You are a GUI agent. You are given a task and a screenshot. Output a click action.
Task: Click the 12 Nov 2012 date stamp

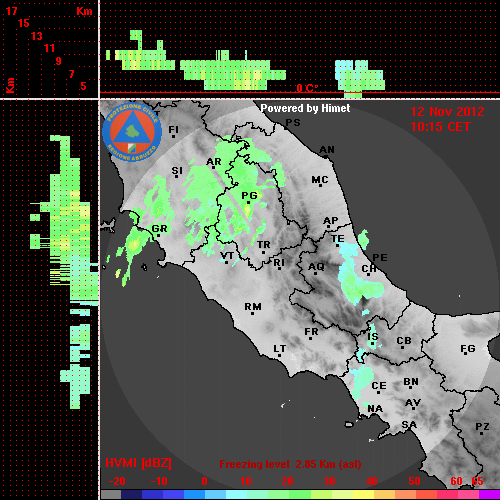[x=447, y=112]
